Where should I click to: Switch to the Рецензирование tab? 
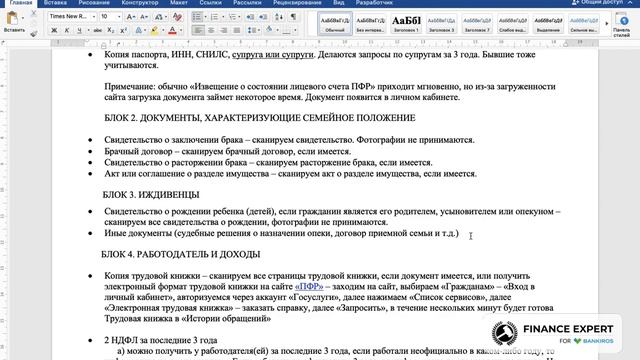(297, 2)
